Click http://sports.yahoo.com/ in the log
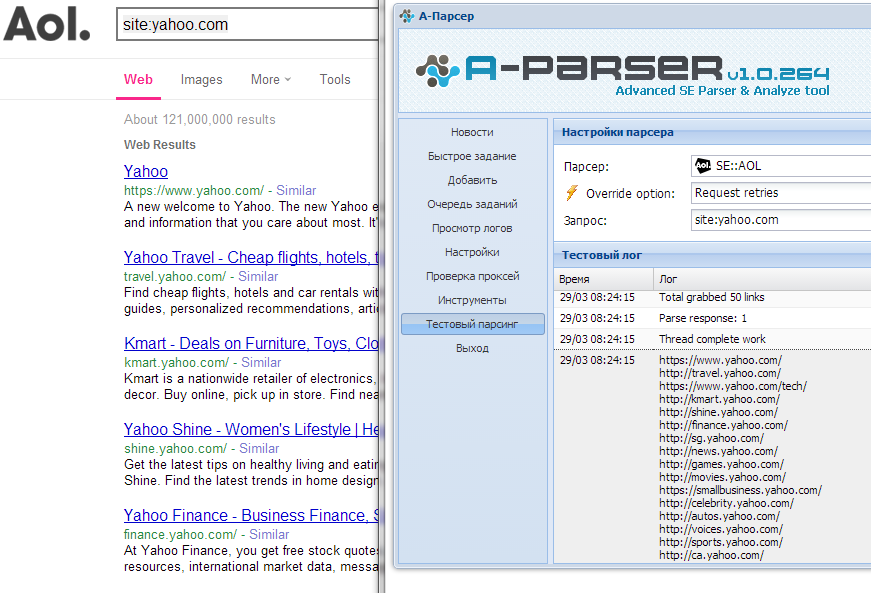The image size is (871, 593). coord(721,542)
